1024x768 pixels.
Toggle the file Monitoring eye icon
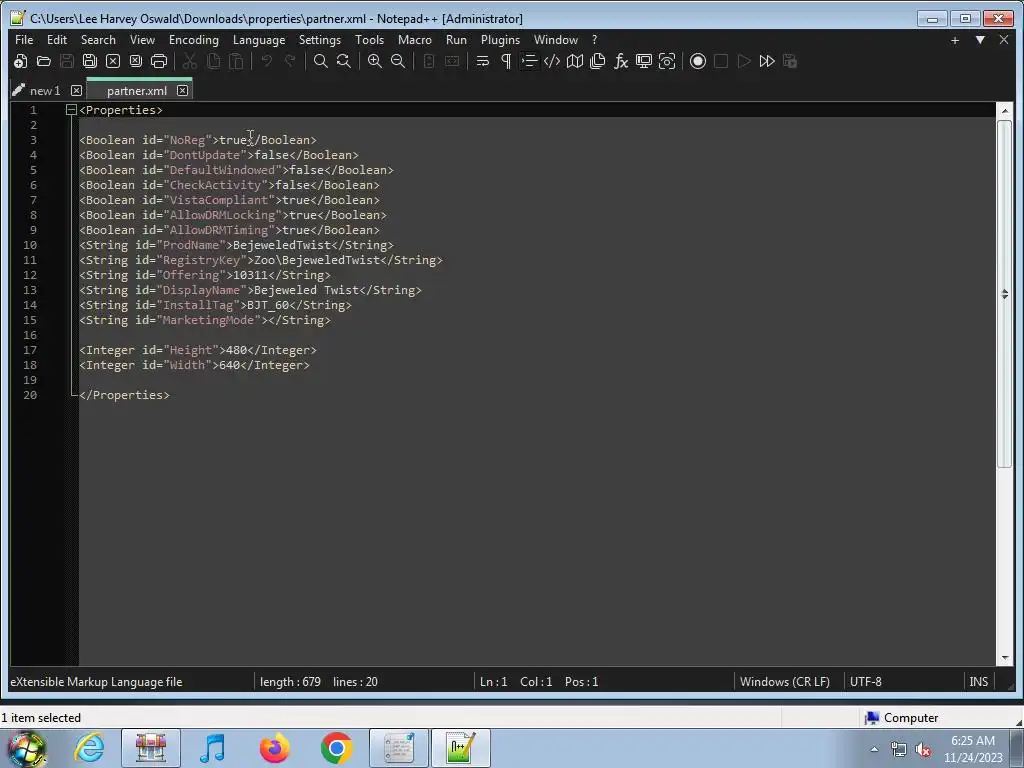pyautogui.click(x=667, y=61)
